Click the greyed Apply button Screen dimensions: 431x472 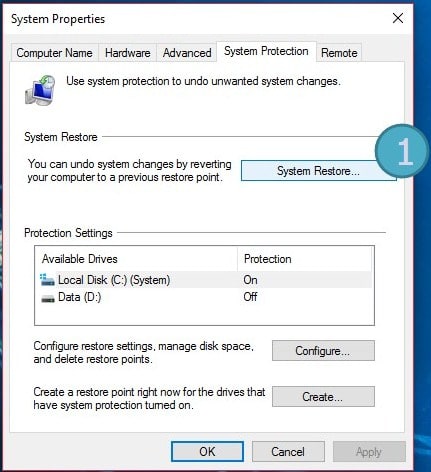(x=369, y=452)
